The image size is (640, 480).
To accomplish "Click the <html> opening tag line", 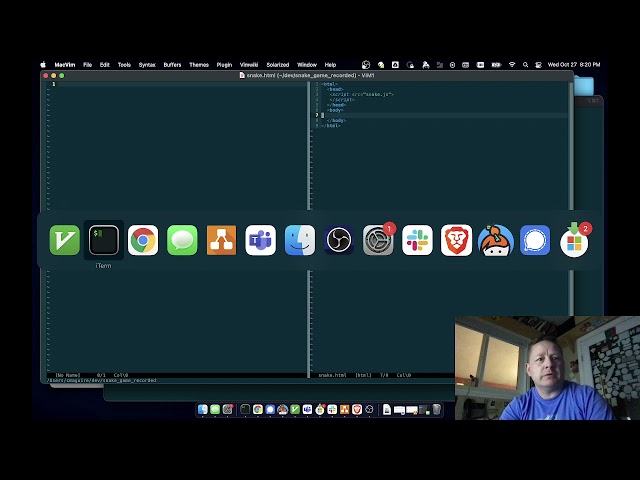I will click(330, 84).
